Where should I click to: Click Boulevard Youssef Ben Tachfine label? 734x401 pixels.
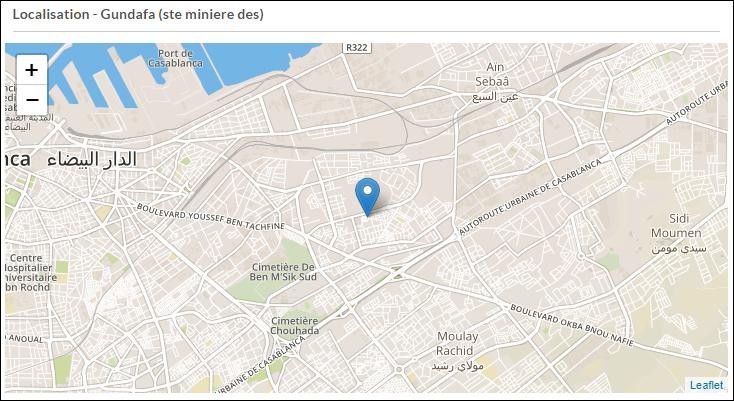(211, 217)
